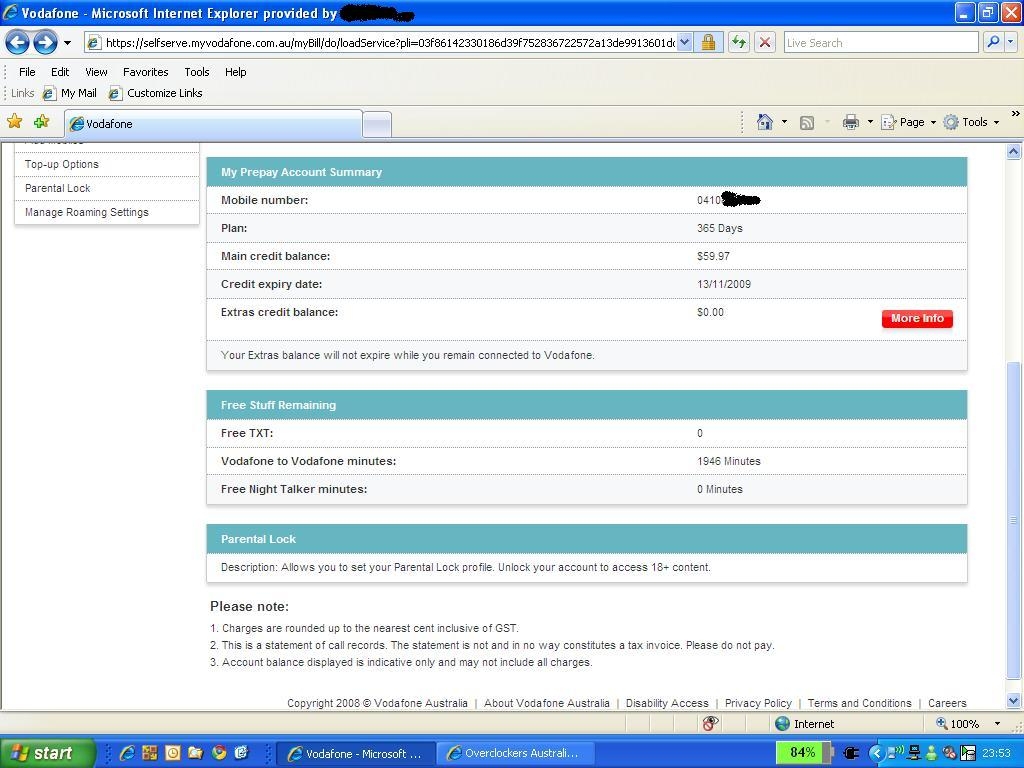Click the system clock showing 23:53

(997, 753)
